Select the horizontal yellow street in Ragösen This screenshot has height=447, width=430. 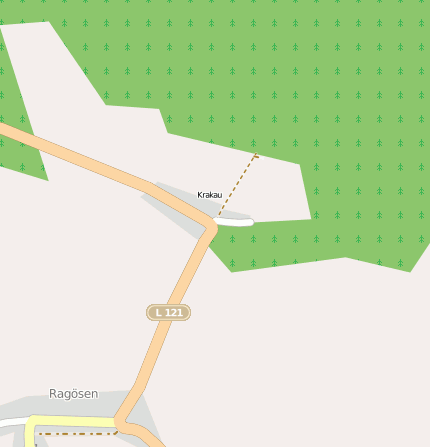73,421
